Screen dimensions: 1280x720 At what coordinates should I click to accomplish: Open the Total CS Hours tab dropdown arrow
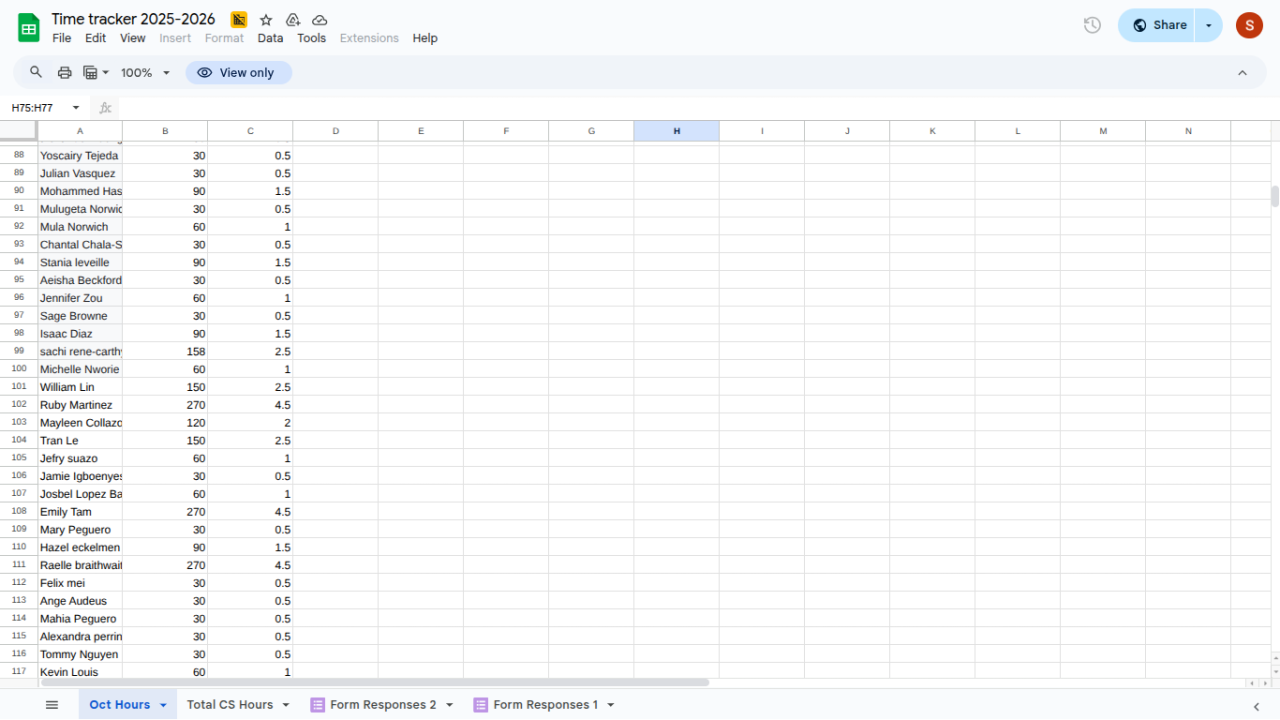pos(285,705)
